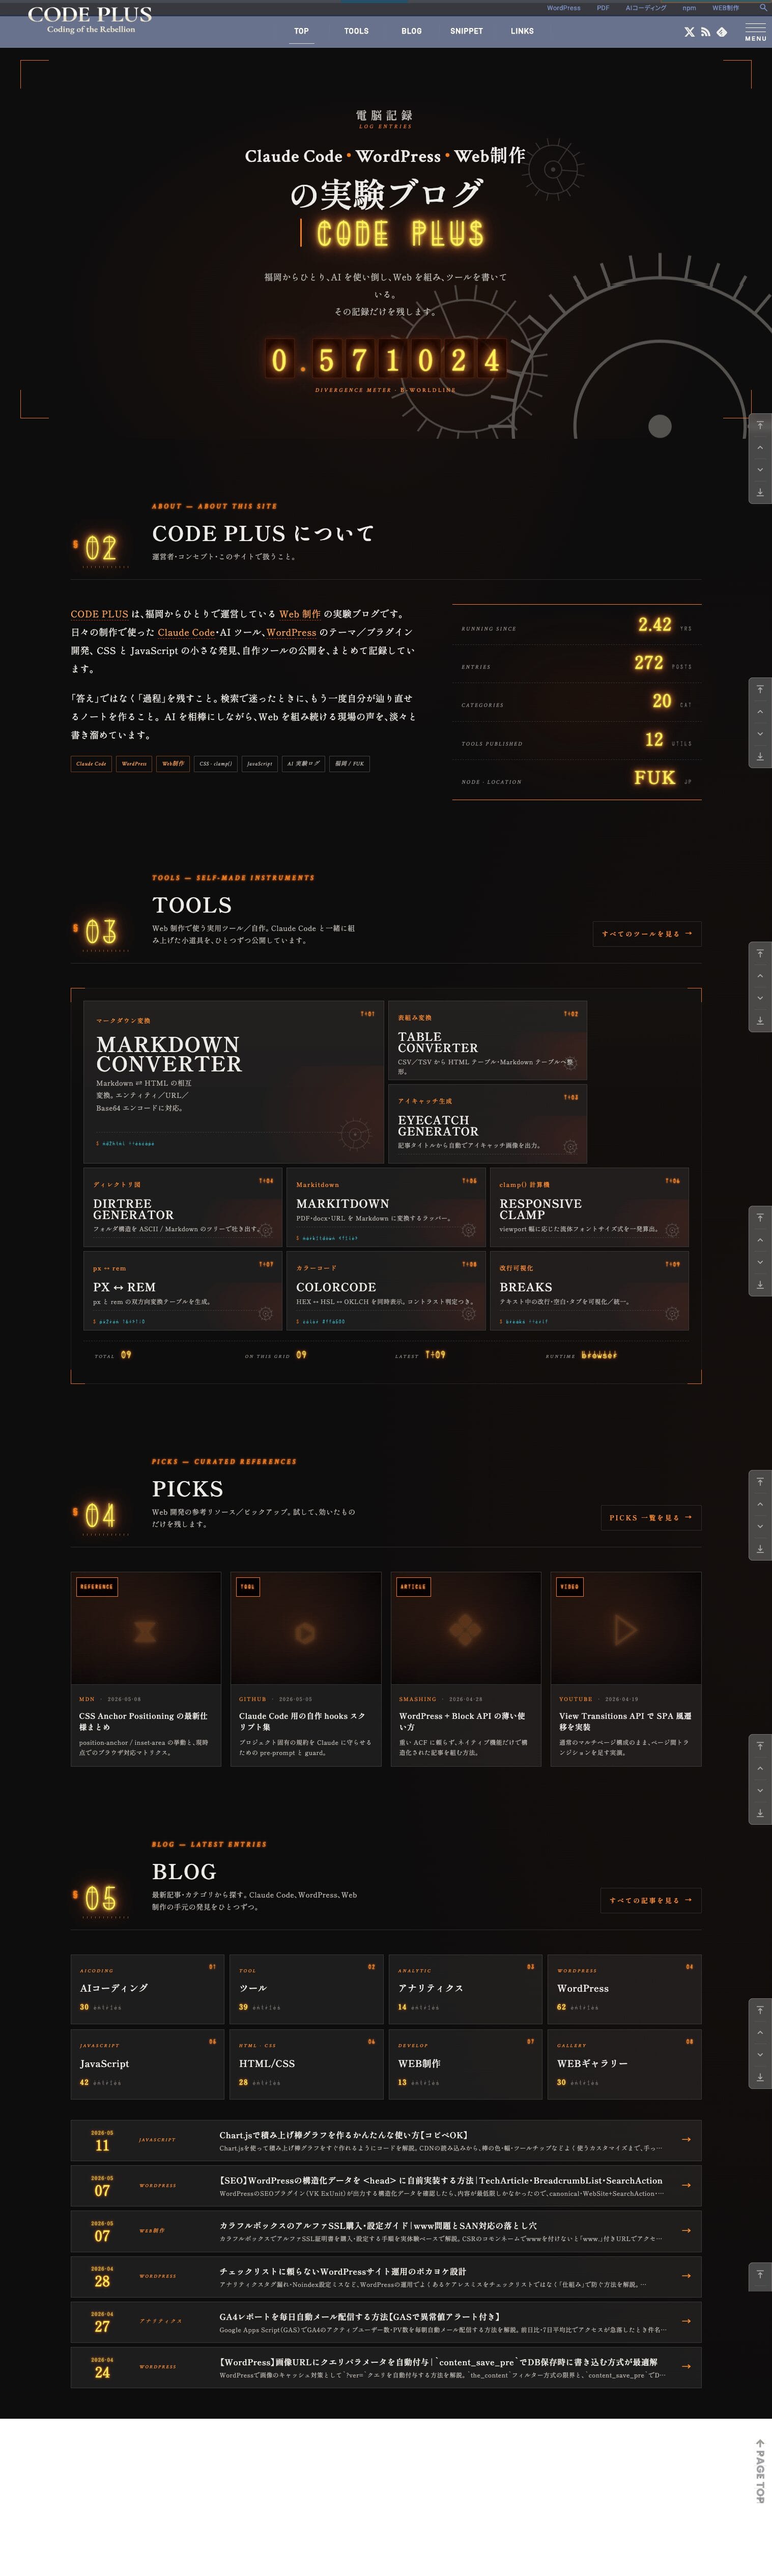Open the EYECATCH GENERATOR tool card
The height and width of the screenshot is (2576, 772).
[487, 1123]
